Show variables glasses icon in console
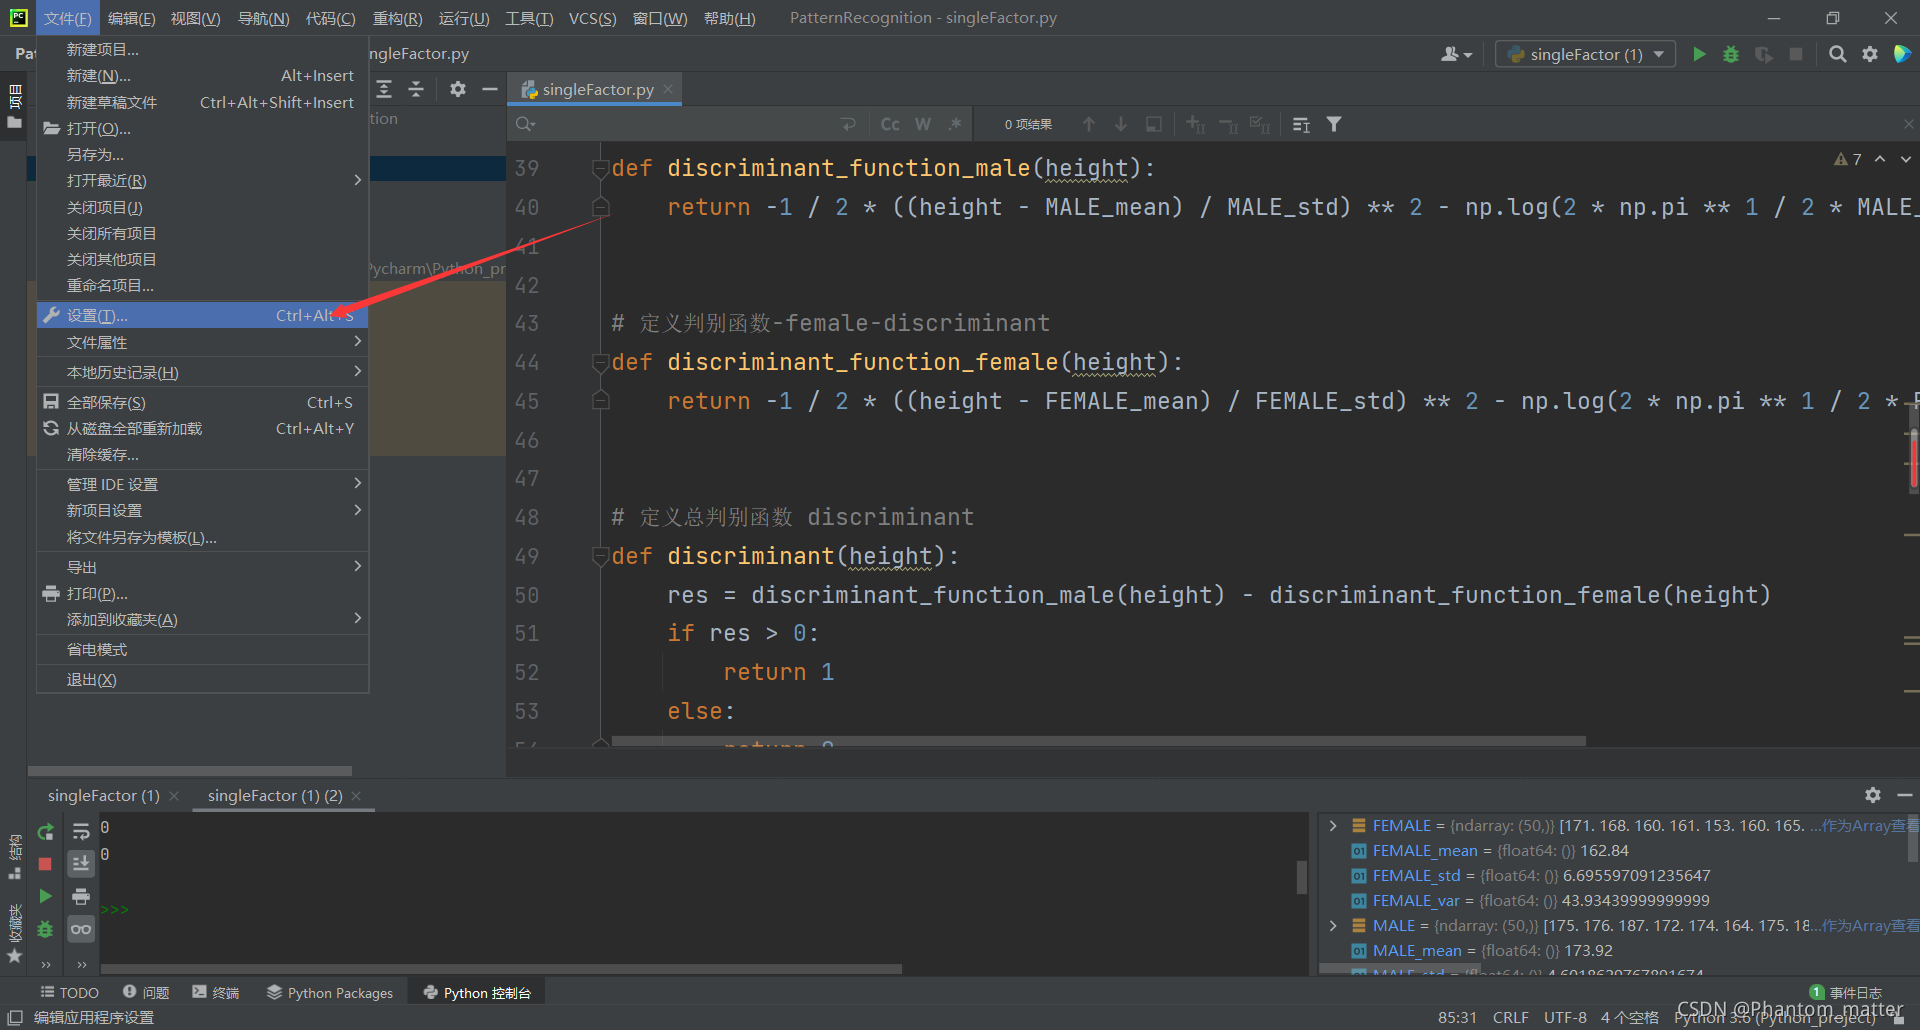 (x=81, y=929)
